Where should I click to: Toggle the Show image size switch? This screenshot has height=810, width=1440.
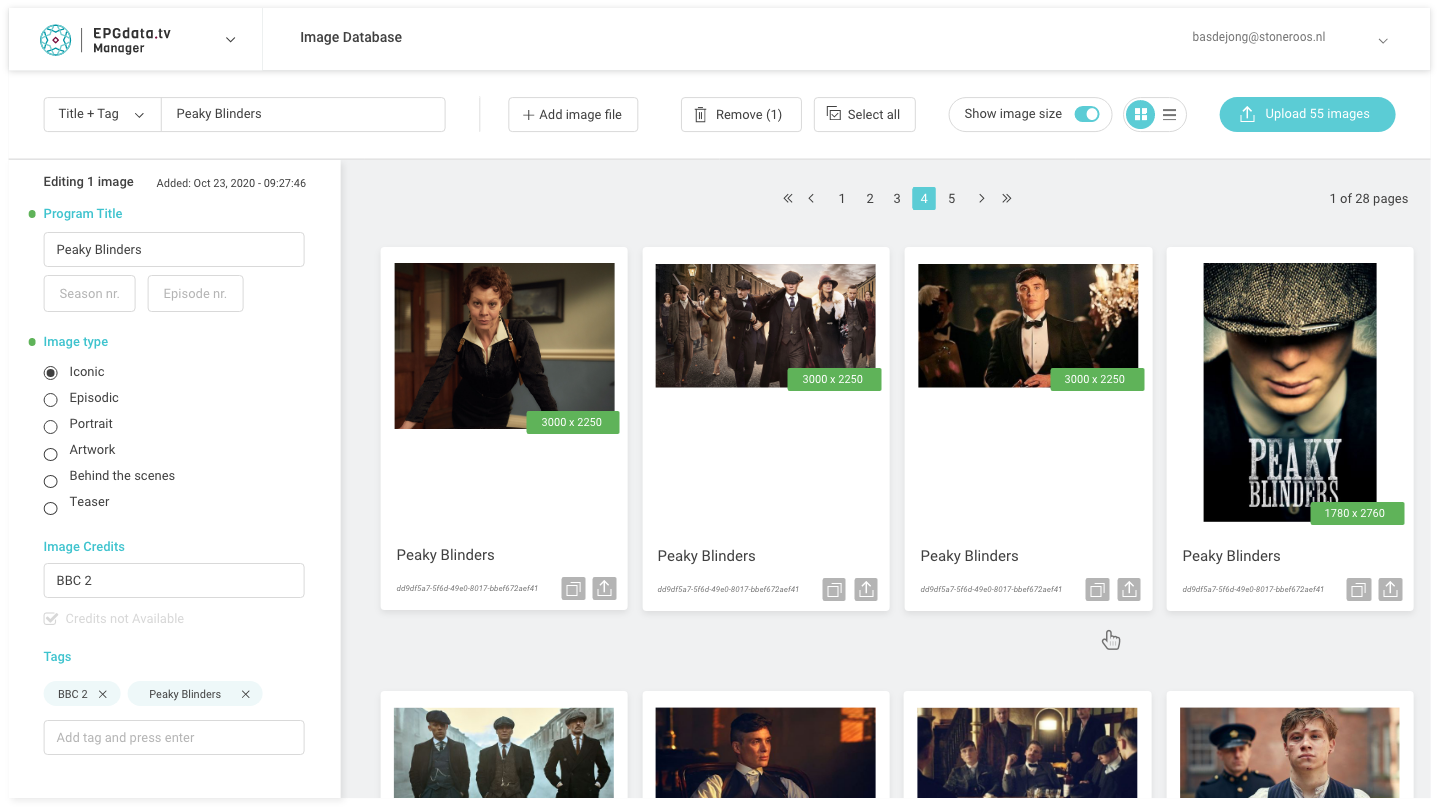(x=1086, y=114)
